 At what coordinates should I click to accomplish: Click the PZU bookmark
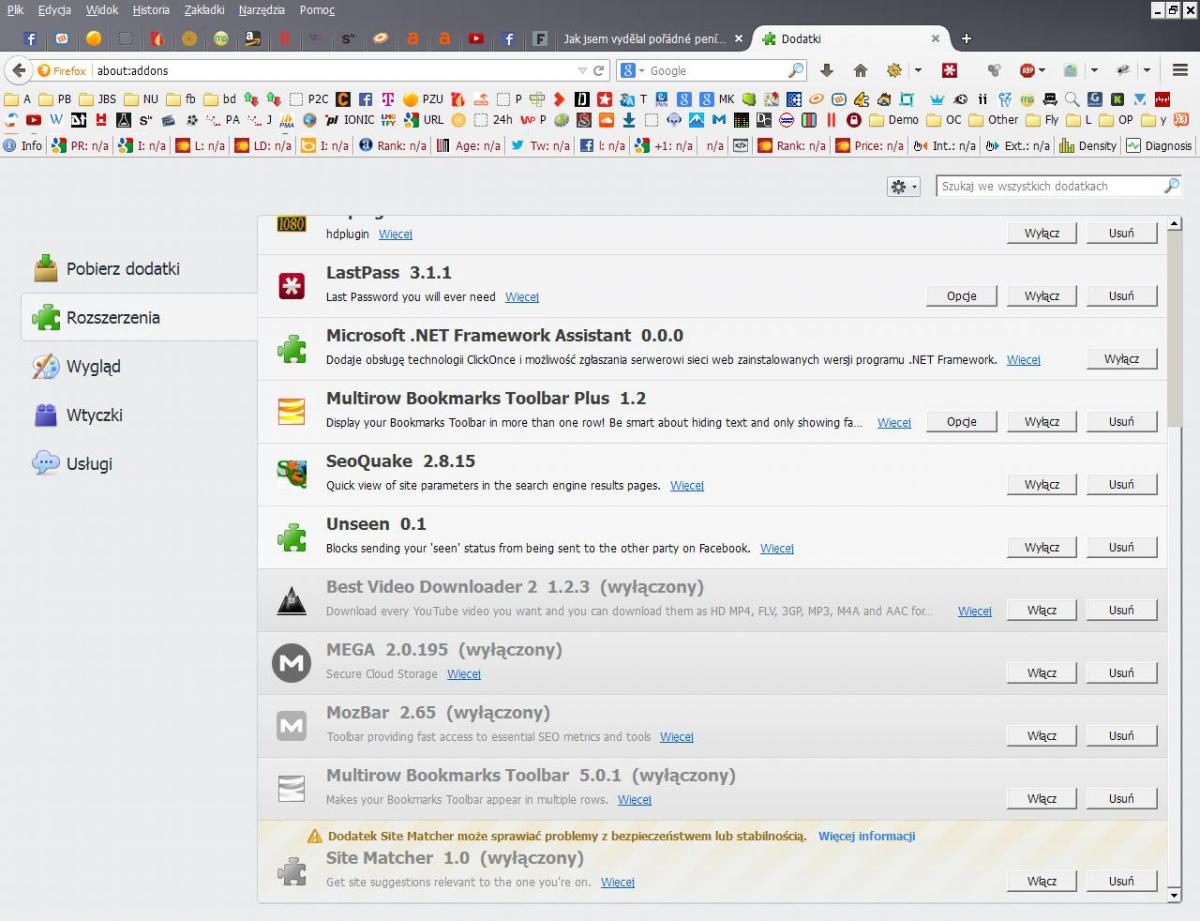click(x=423, y=99)
